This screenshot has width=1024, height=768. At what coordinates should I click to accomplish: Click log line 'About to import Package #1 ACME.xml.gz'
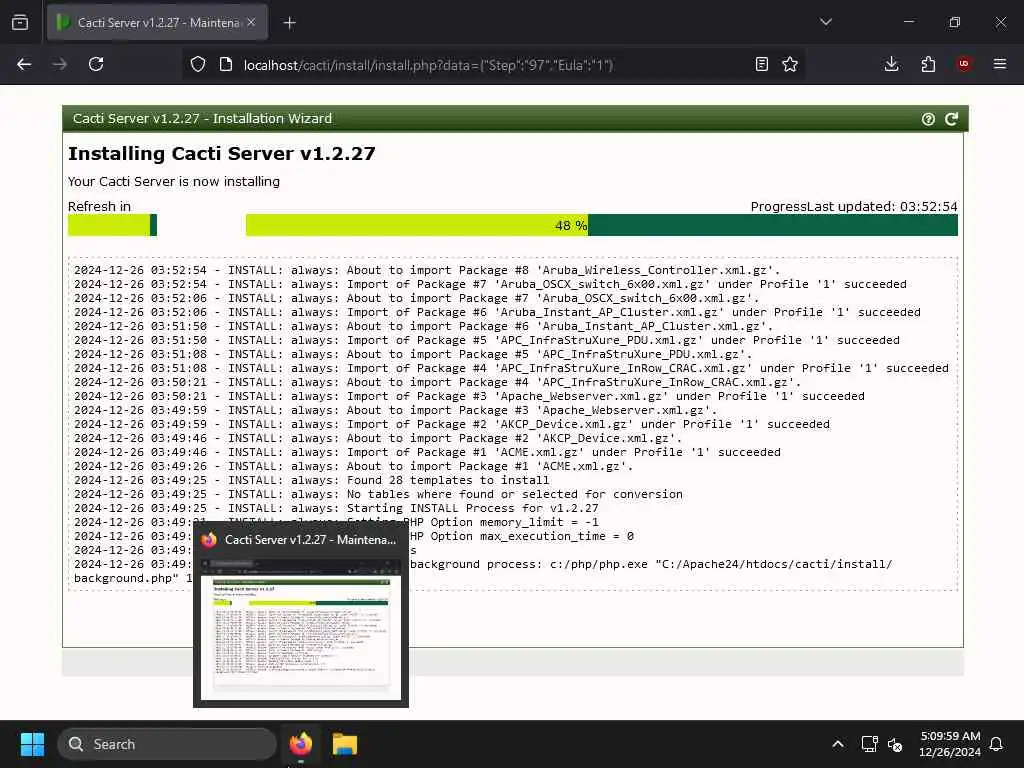(x=353, y=466)
